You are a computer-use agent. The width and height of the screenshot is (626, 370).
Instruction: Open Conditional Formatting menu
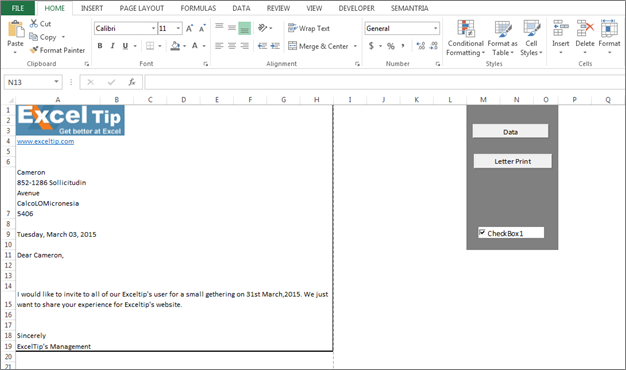[x=466, y=38]
